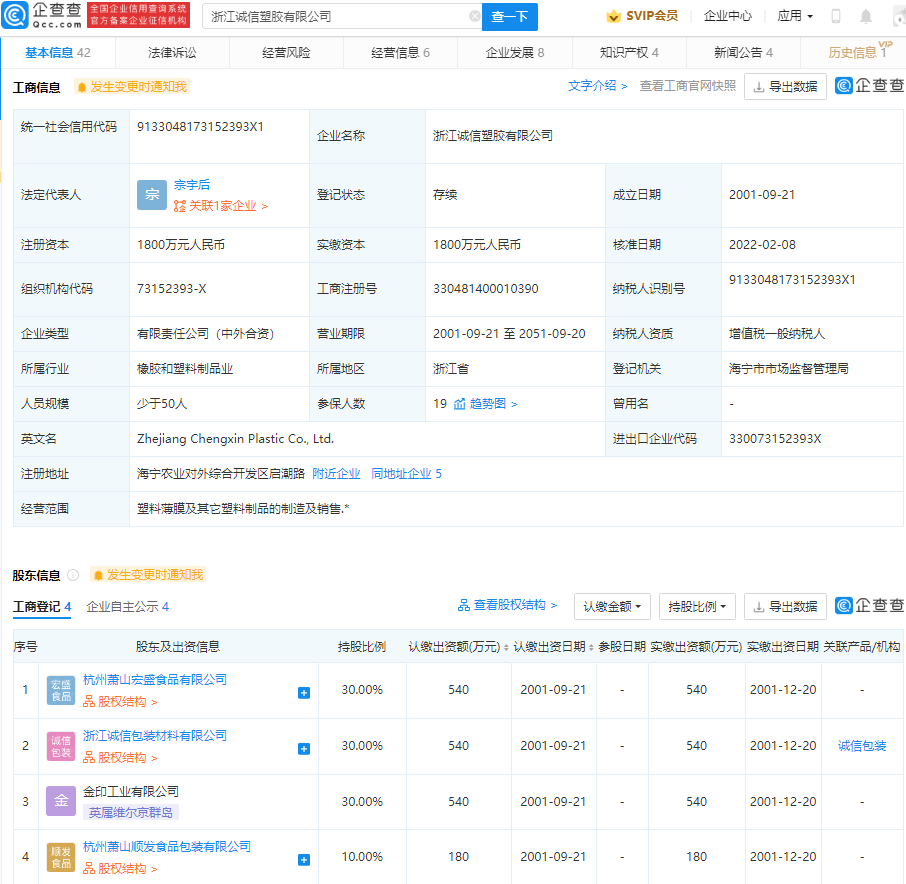This screenshot has width=906, height=884.
Task: Sort by 认缴出资日期 column arrows
Action: point(591,648)
